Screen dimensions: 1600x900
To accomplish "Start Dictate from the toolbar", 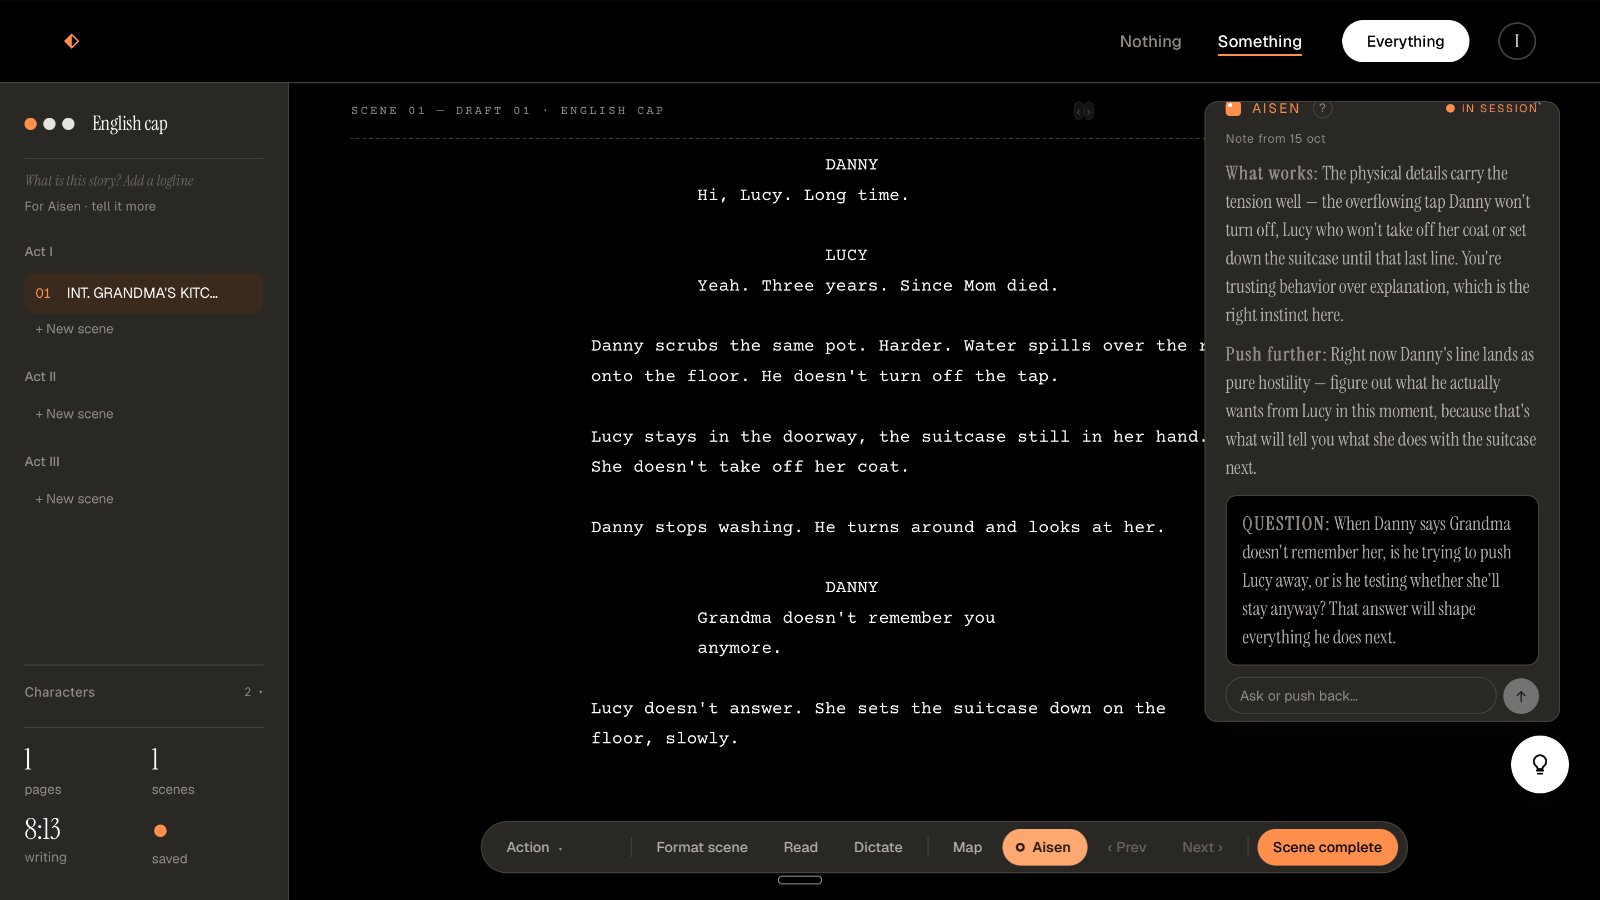I will pos(878,847).
